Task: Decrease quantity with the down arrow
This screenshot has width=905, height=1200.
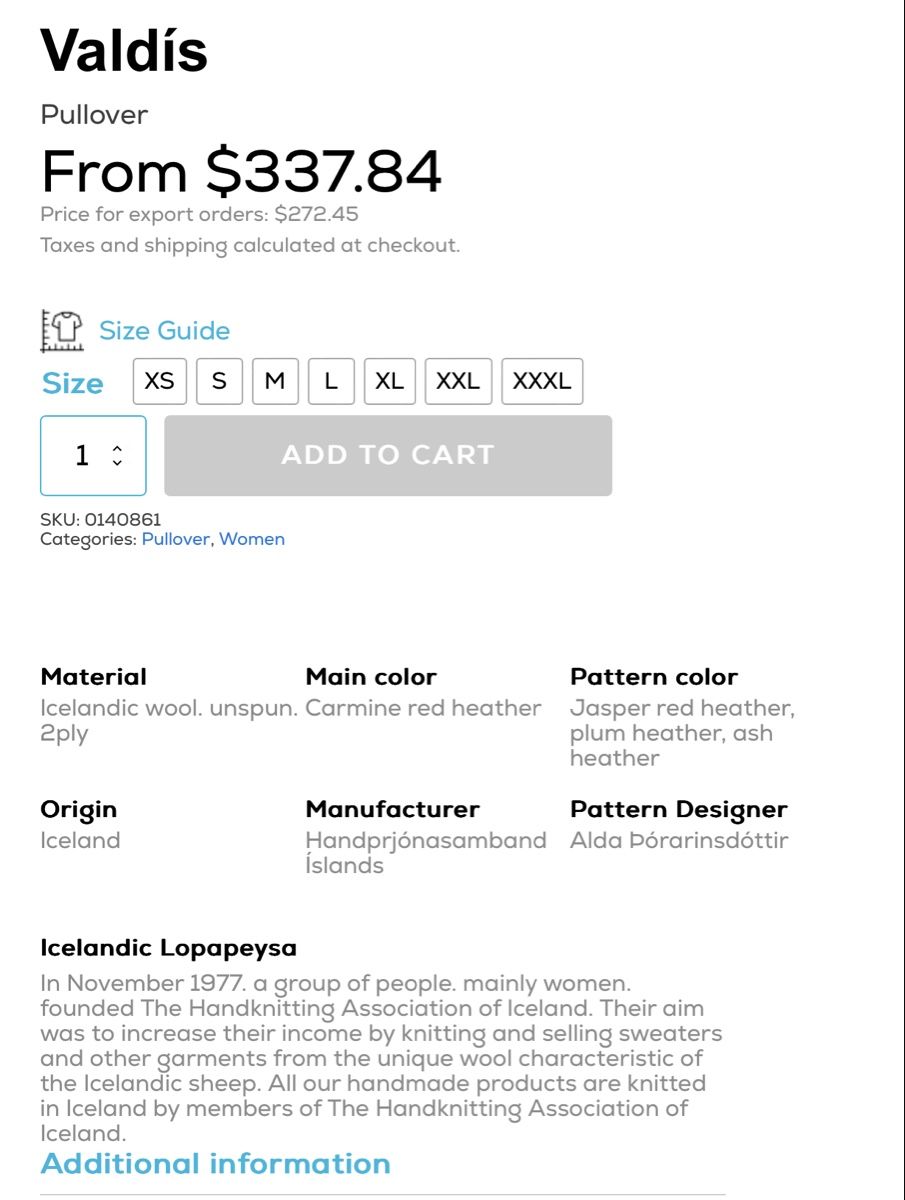Action: coord(118,463)
